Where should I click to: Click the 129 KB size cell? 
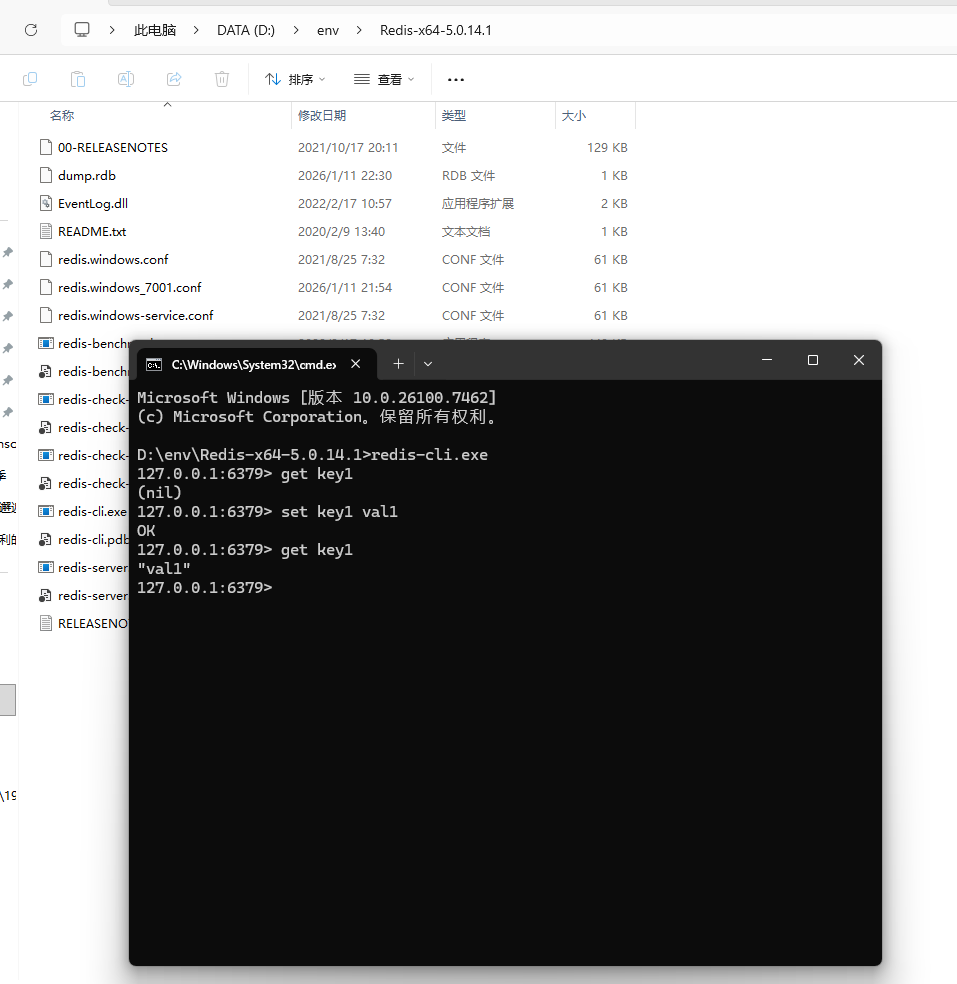(x=607, y=147)
